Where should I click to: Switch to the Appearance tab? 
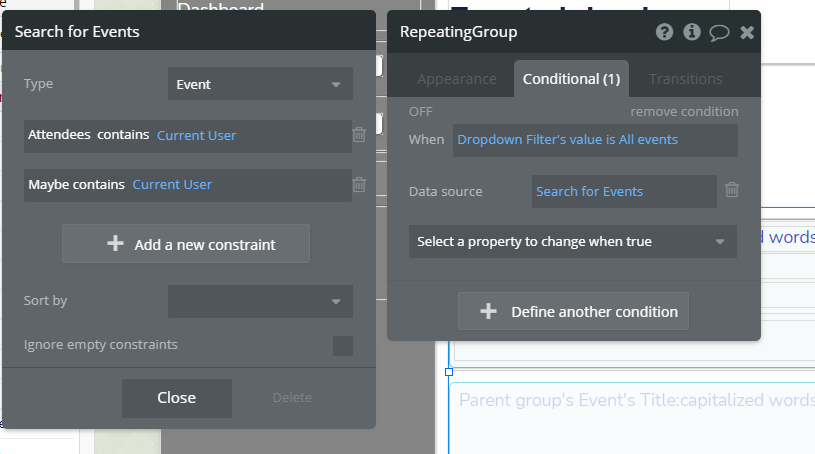[456, 79]
